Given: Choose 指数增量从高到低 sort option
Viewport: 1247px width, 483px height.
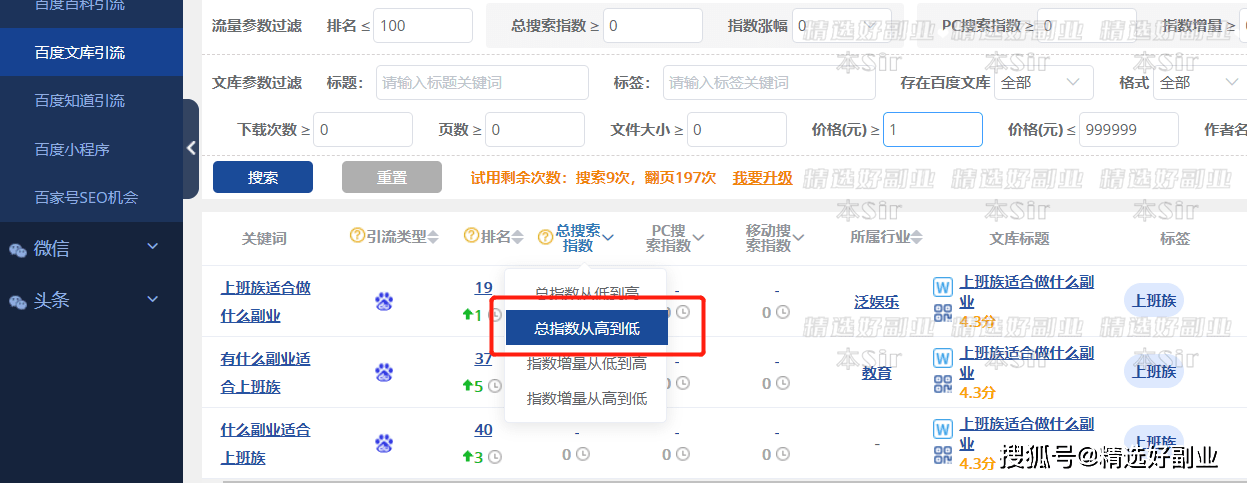Looking at the screenshot, I should 587,398.
